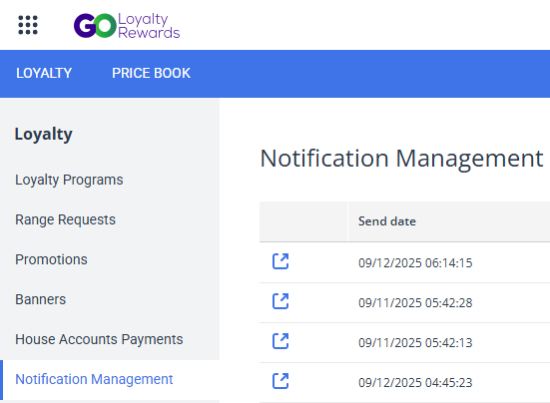Image resolution: width=550 pixels, height=403 pixels.
Task: Open notification sent 09/11/2025 05:42:28 via its icon
Action: (281, 302)
